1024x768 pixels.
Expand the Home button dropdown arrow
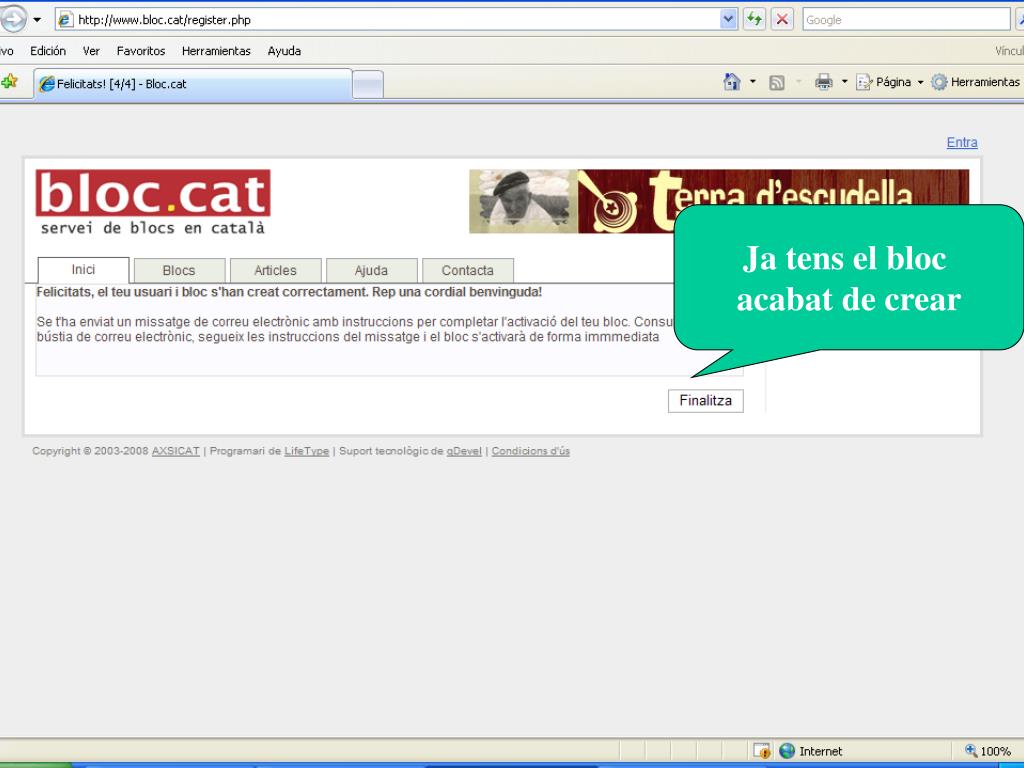click(752, 82)
